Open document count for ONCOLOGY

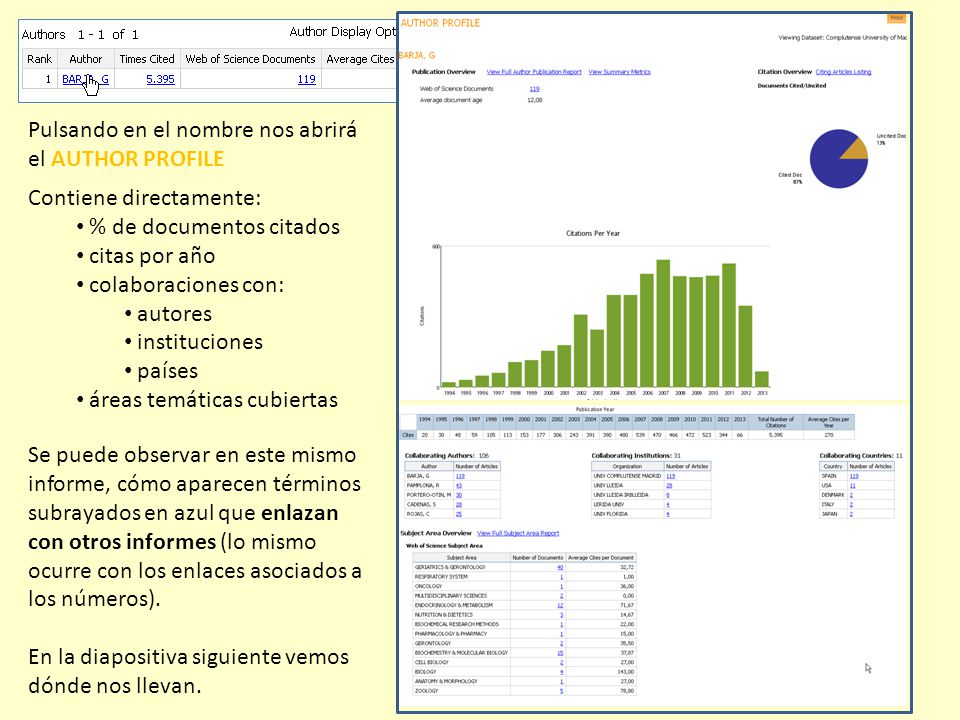(561, 587)
